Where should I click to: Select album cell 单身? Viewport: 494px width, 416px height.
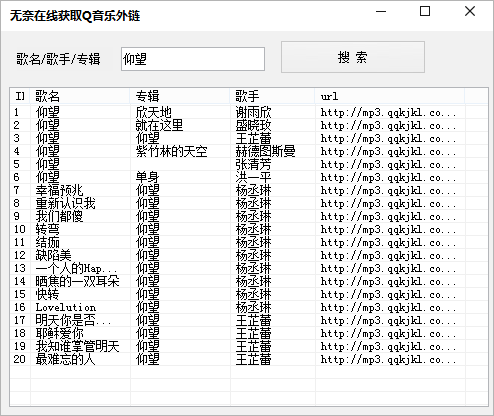(x=147, y=178)
